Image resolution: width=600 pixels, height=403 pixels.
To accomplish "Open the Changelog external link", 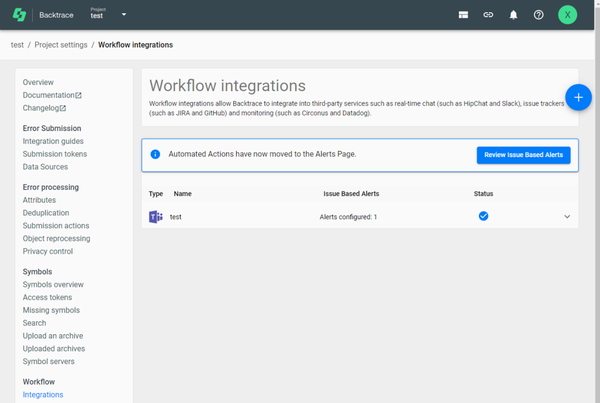I will [44, 107].
